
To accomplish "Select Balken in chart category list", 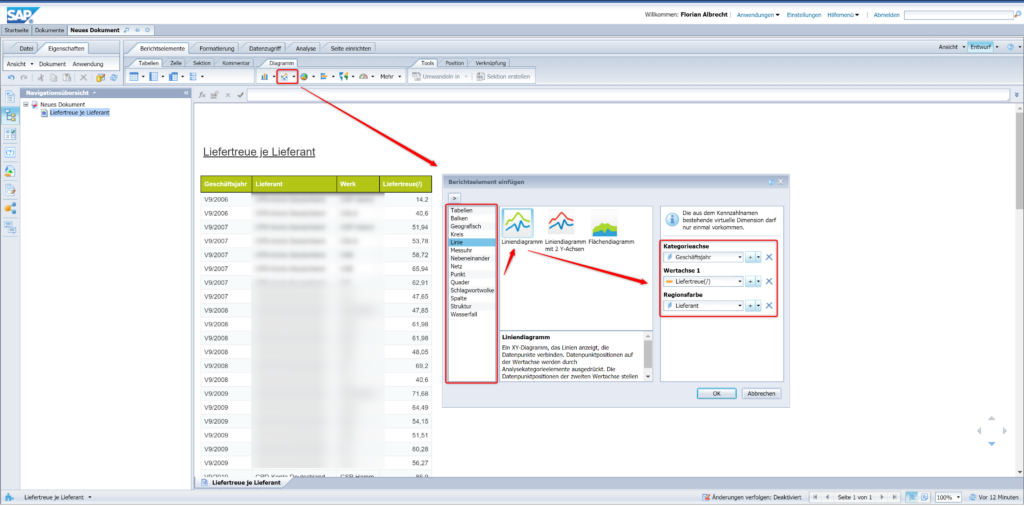I will pyautogui.click(x=460, y=218).
